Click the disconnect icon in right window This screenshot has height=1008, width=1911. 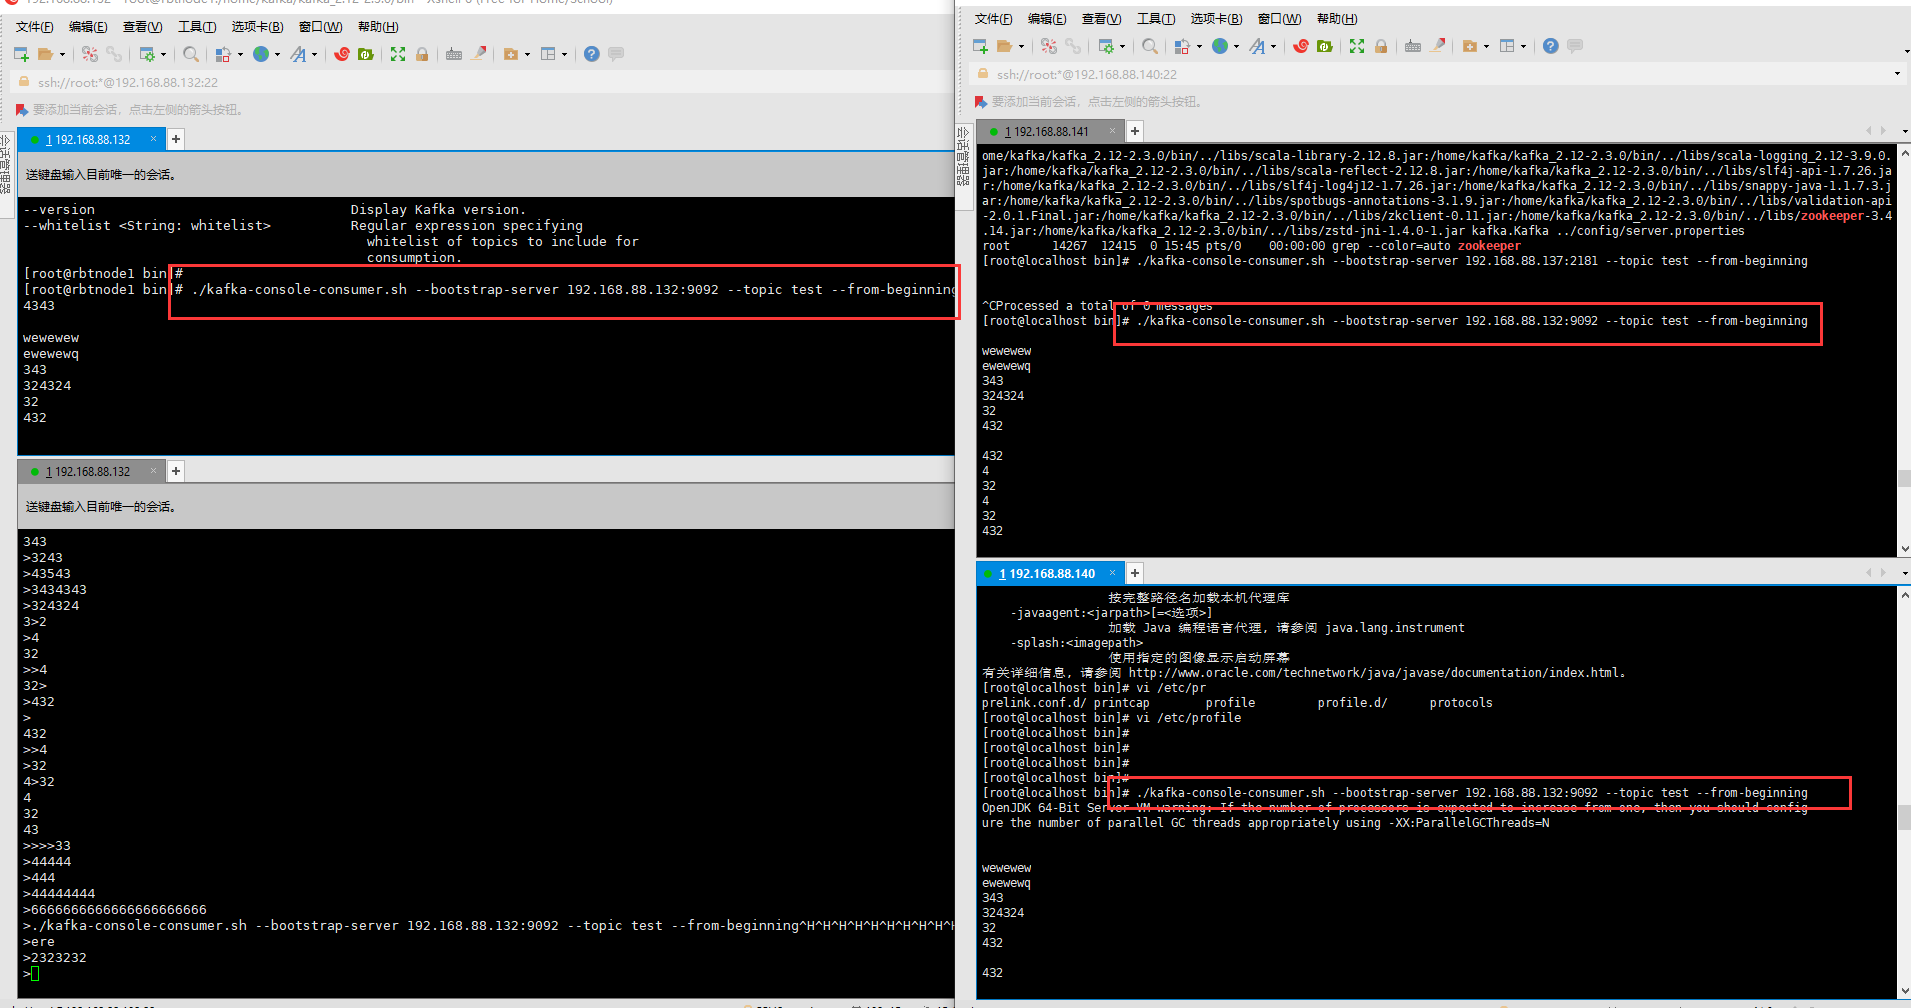point(1049,46)
